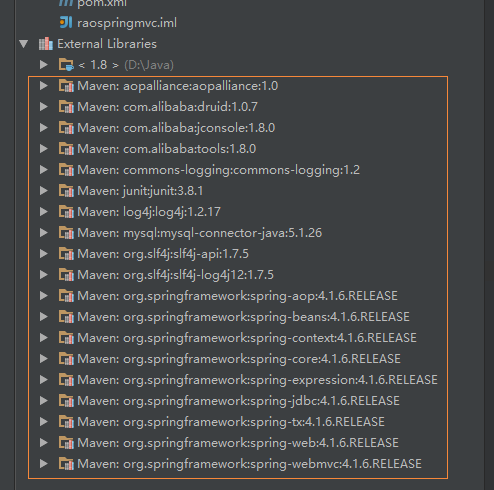Select the spring-context:4.1.6.RELEASE row text
Screen dimensions: 494x490
[x=247, y=338]
